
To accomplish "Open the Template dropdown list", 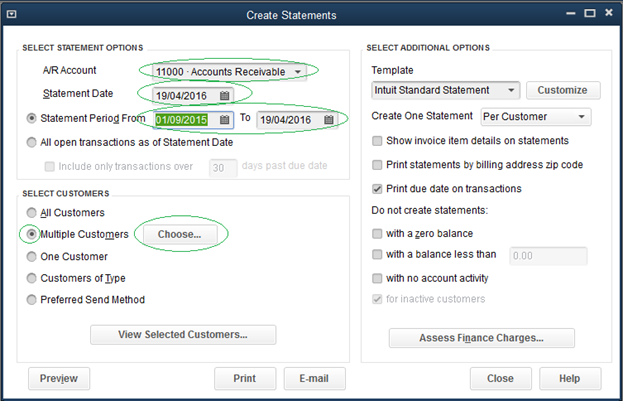I will pyautogui.click(x=511, y=90).
